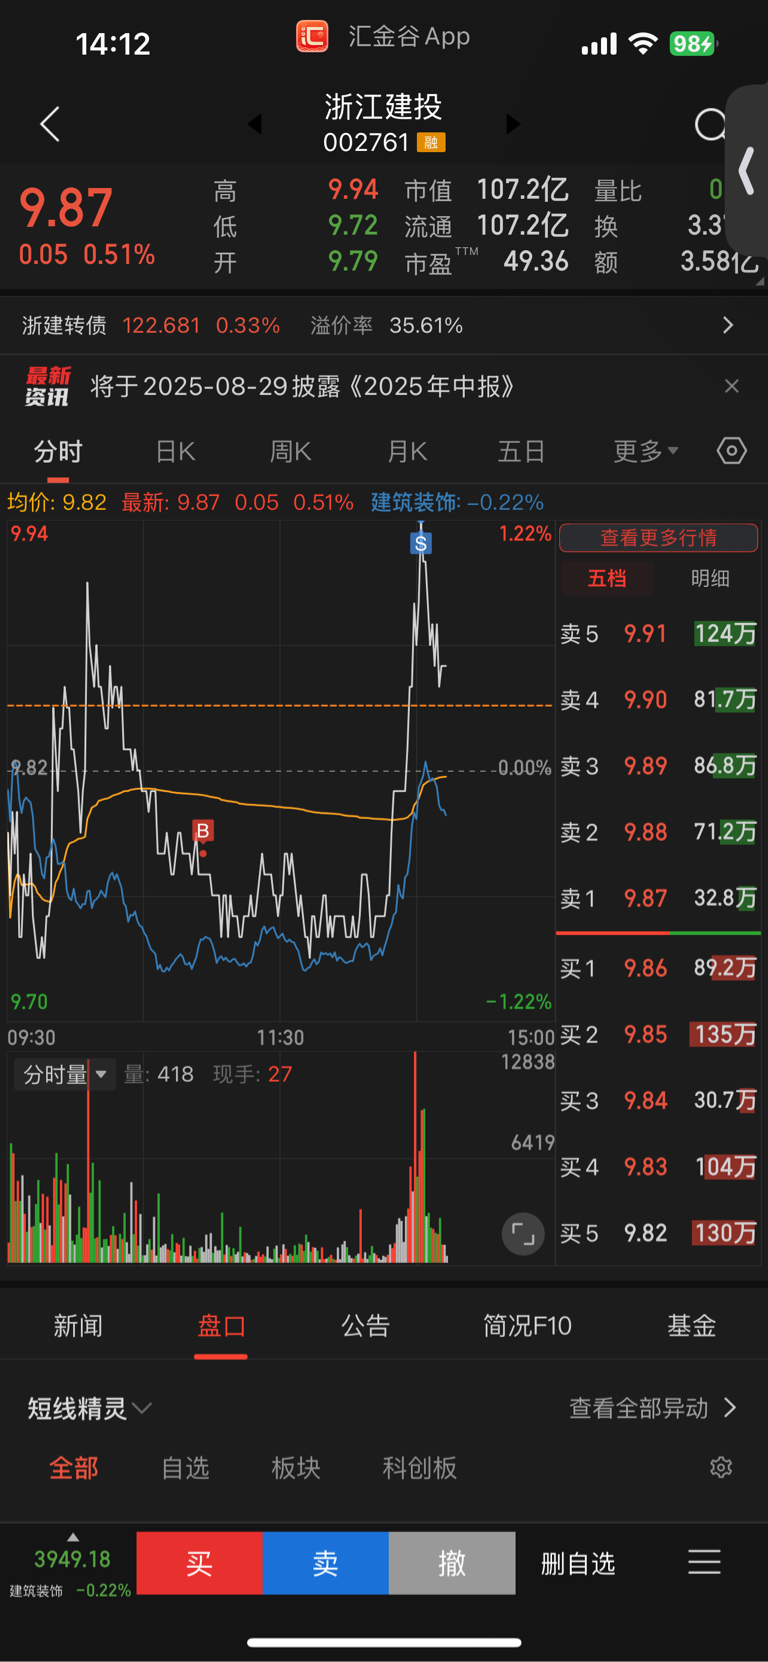Viewport: 768px width, 1662px height.
Task: Select the 买4 9.83 bid row
Action: [x=658, y=1167]
